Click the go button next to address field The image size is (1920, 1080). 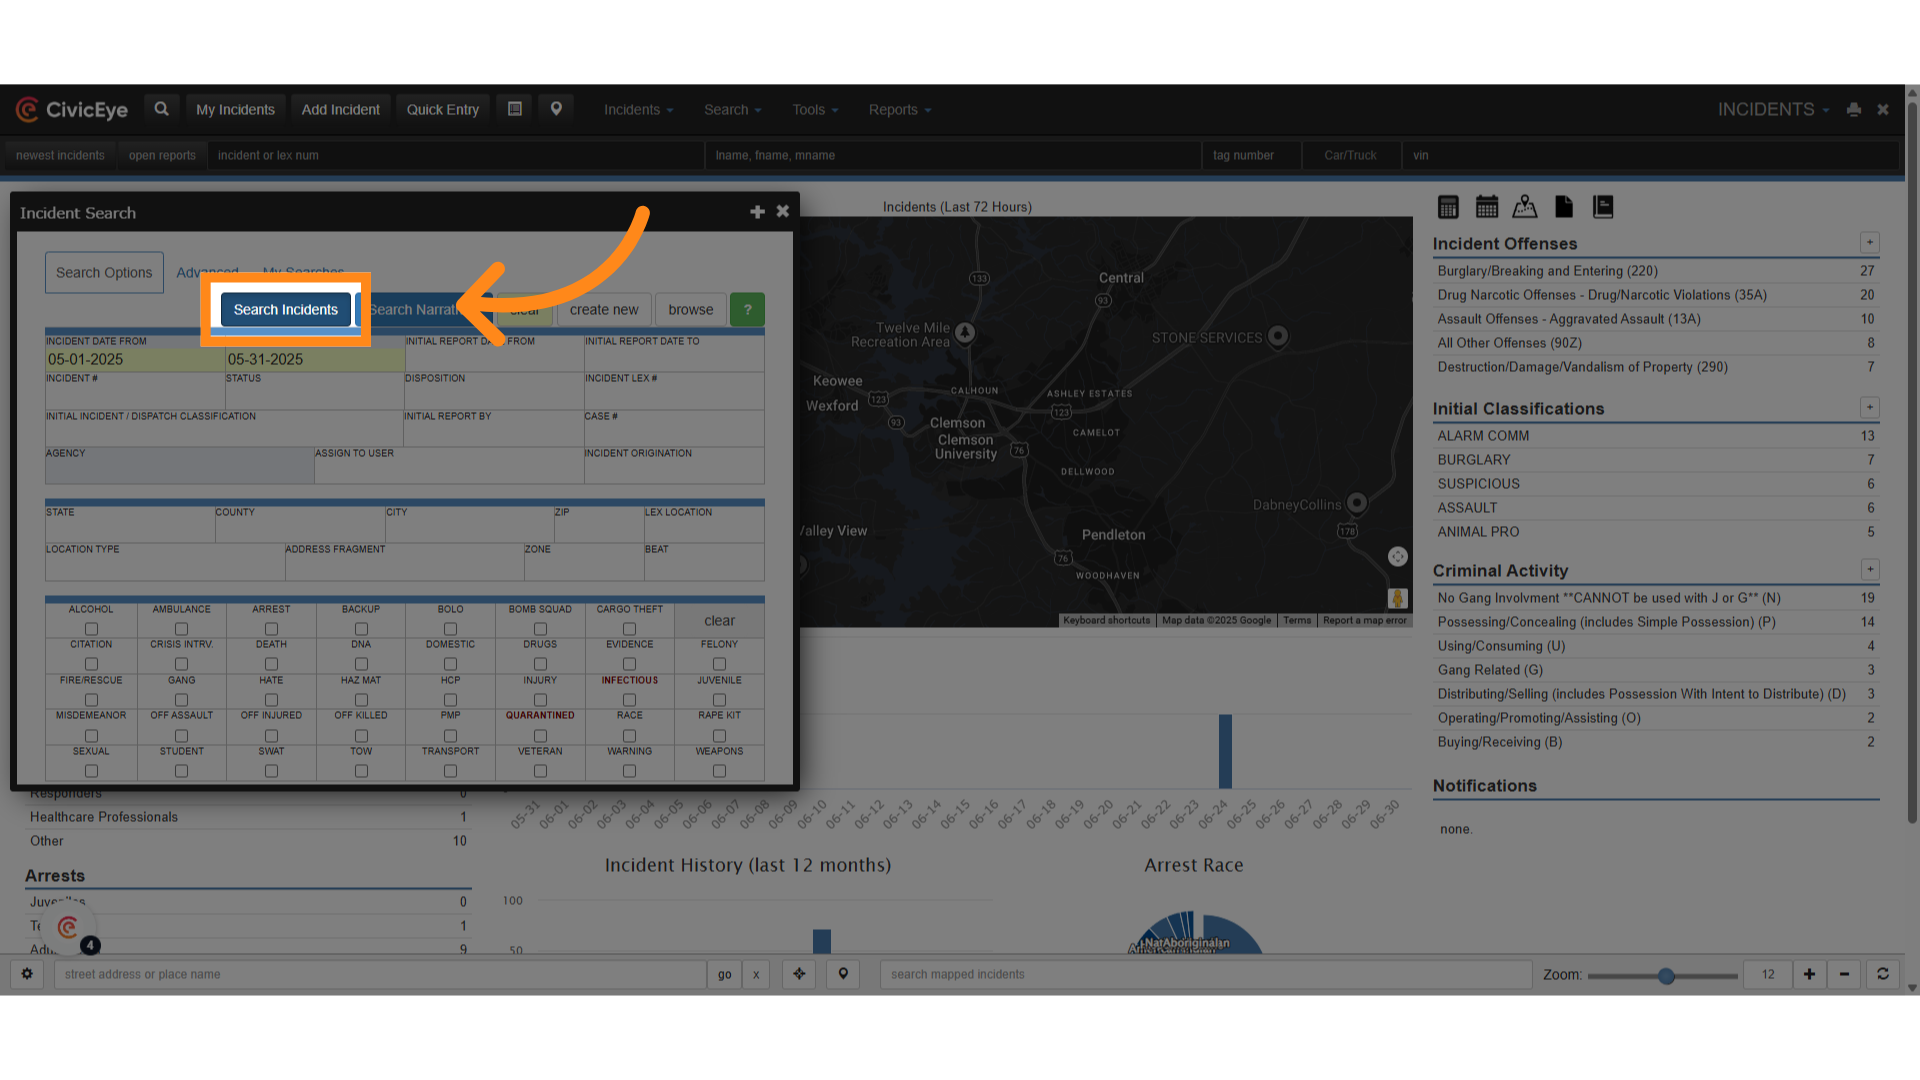pos(724,974)
